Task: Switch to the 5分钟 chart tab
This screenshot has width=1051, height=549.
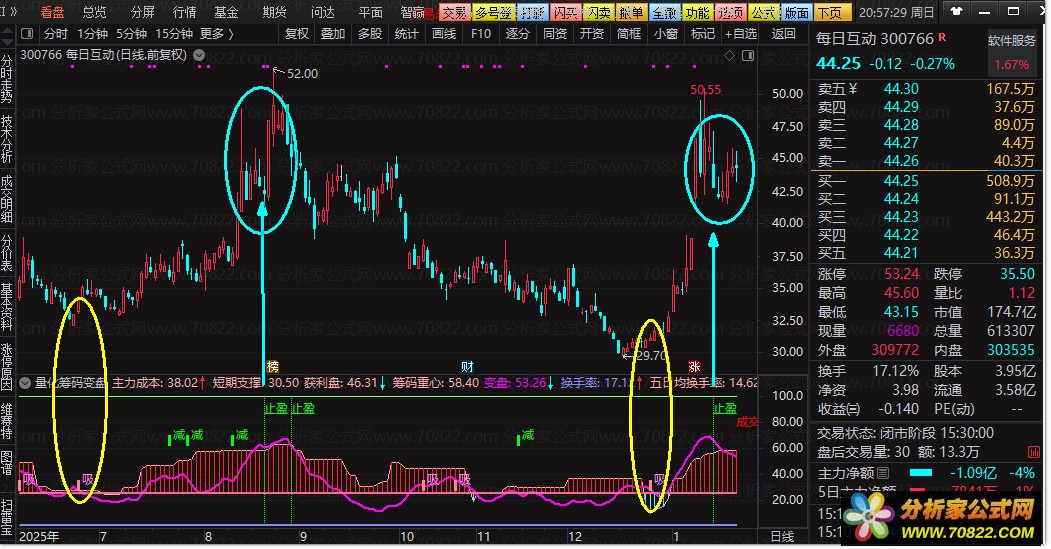Action: coord(132,33)
